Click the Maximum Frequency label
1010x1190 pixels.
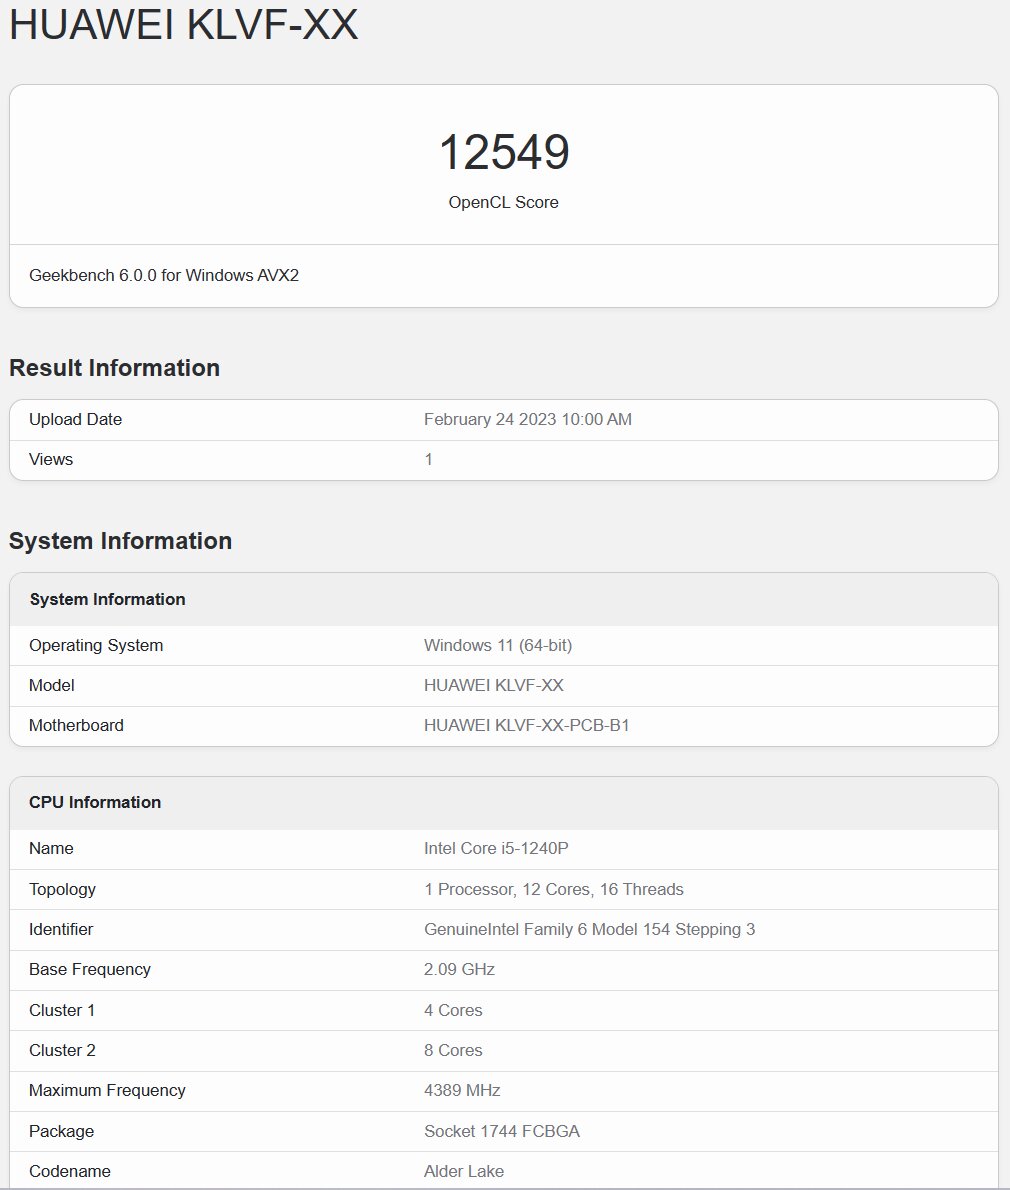pos(107,1091)
